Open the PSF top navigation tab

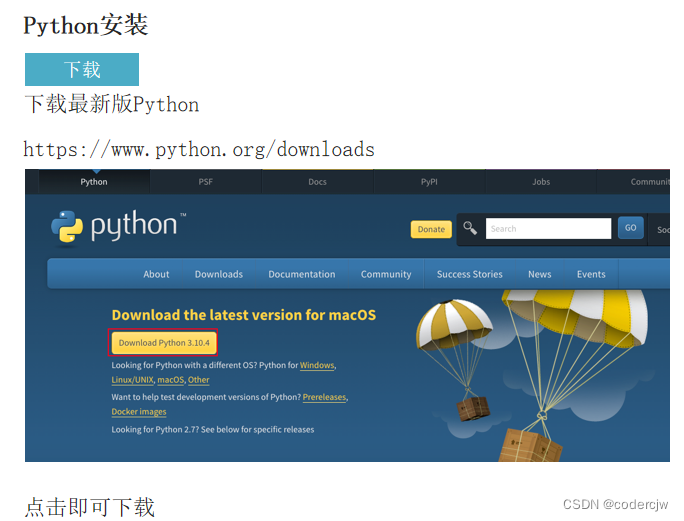click(x=205, y=182)
